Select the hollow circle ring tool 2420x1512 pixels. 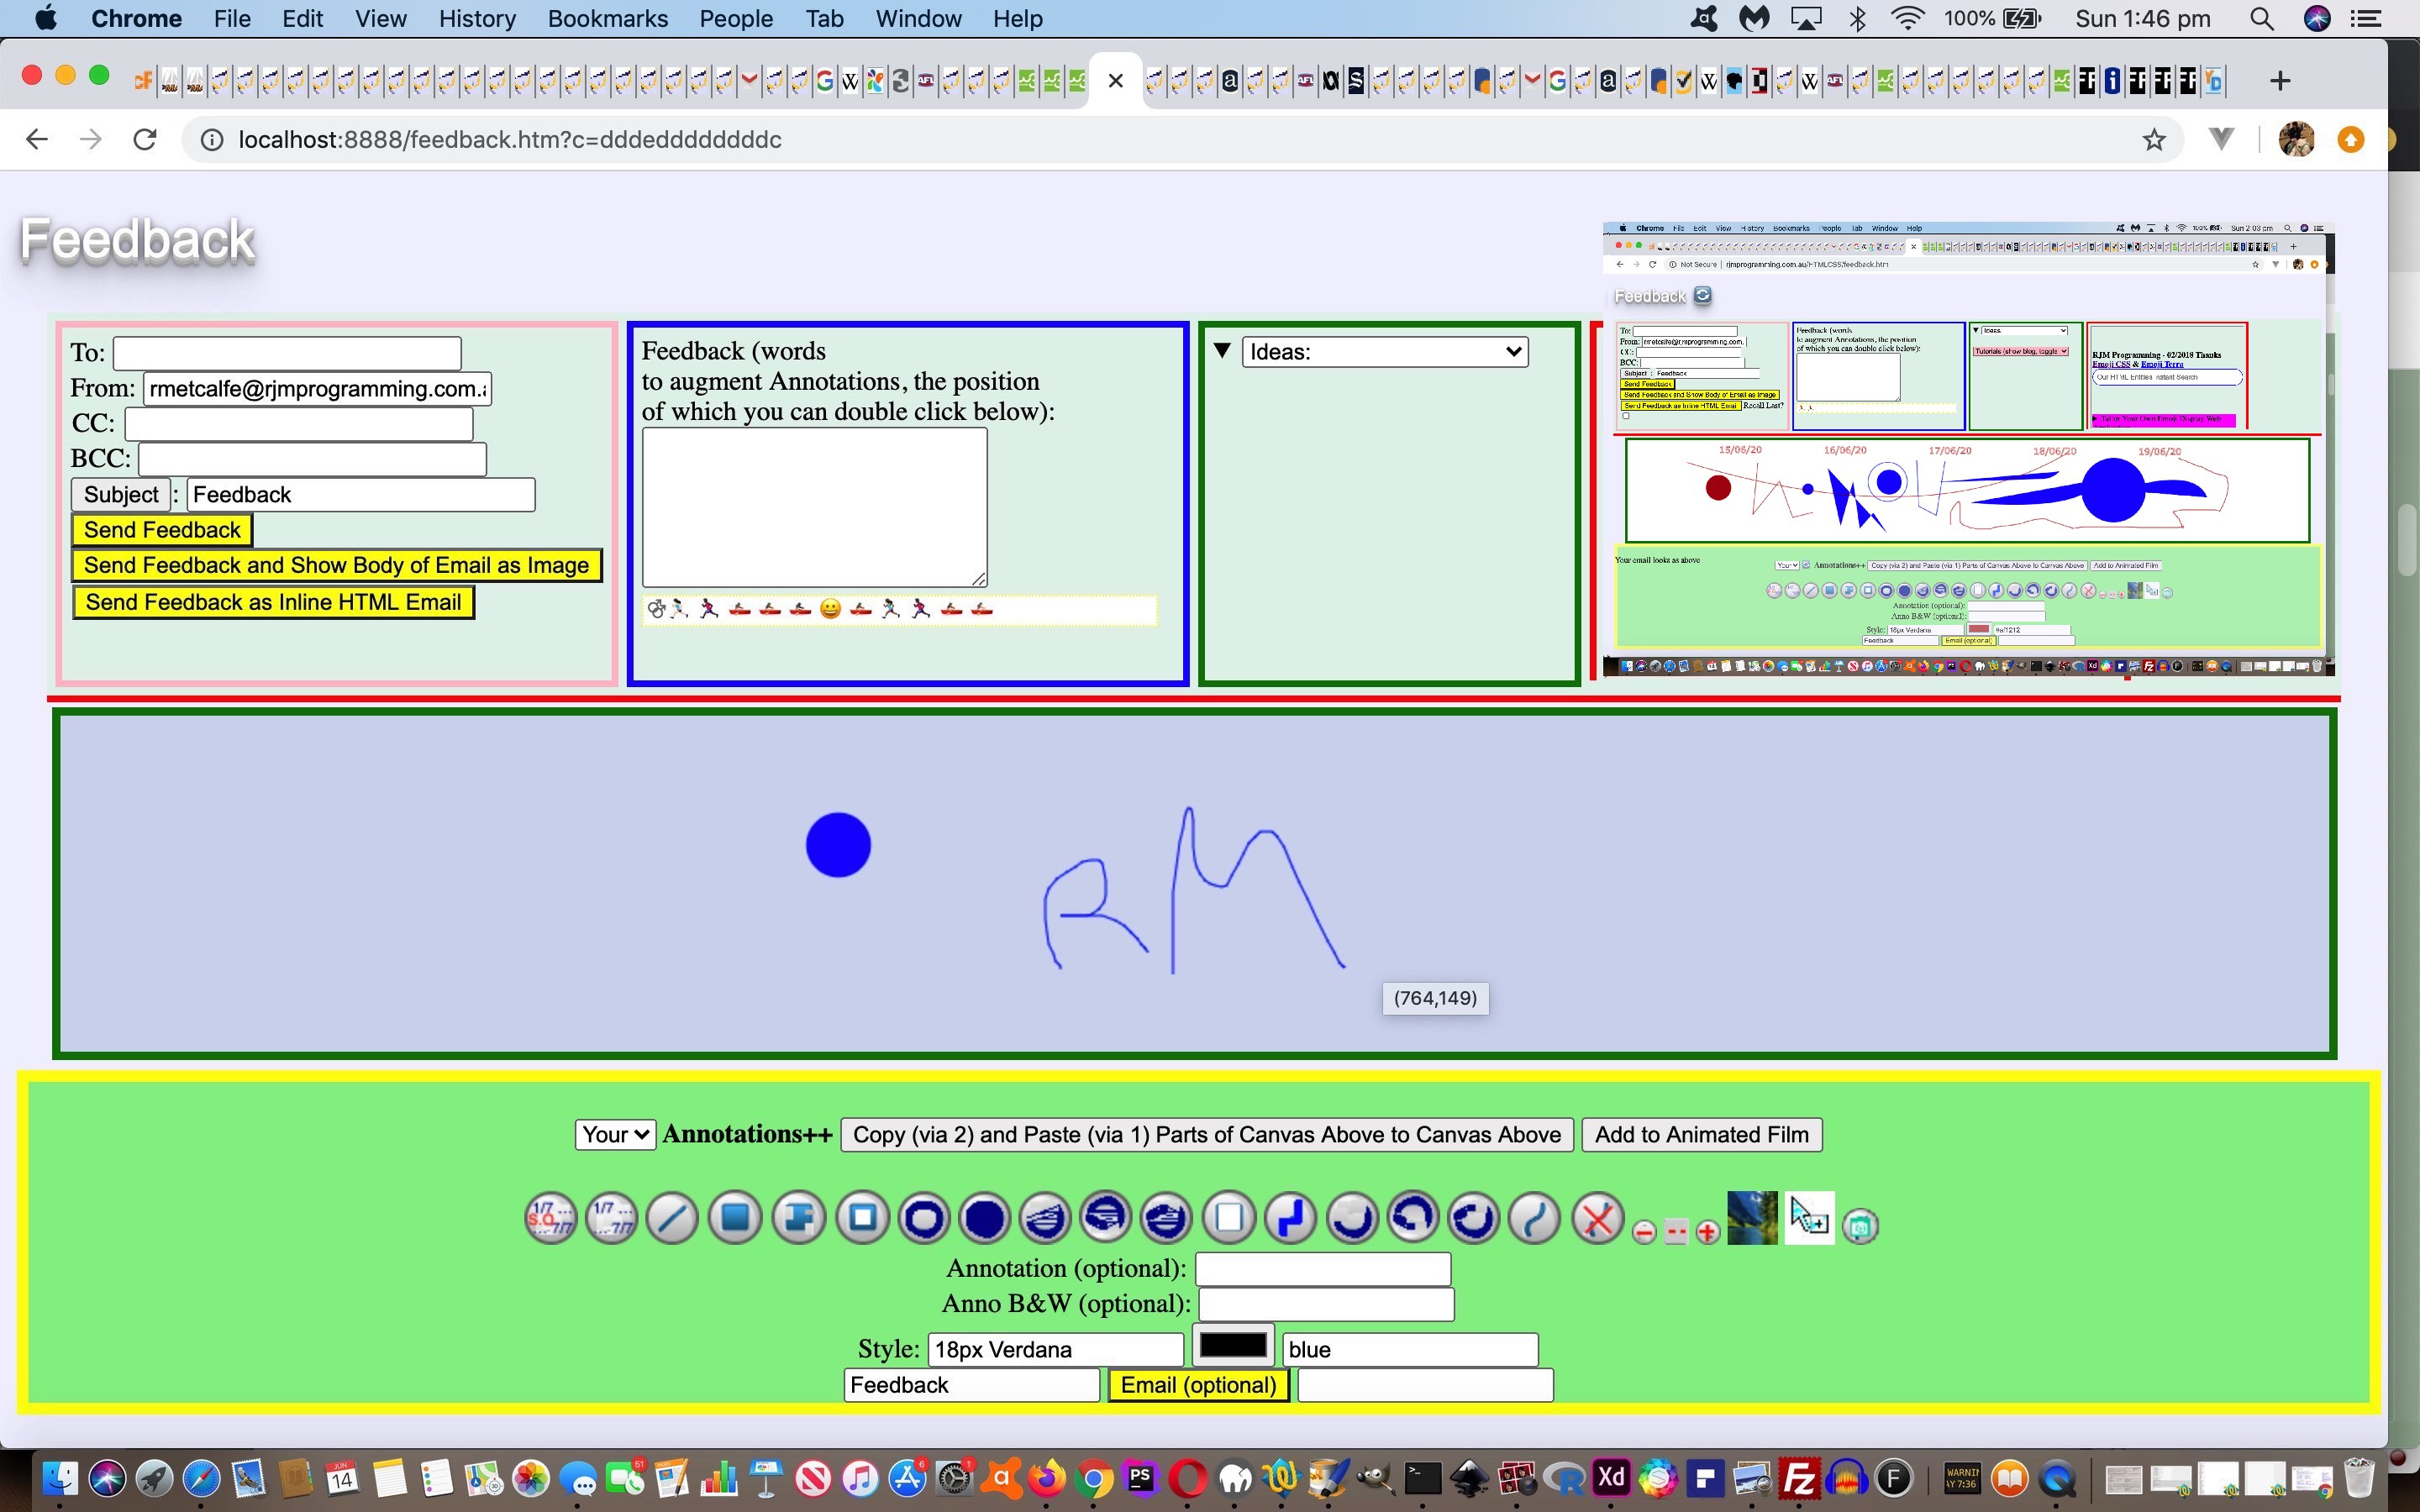923,1218
